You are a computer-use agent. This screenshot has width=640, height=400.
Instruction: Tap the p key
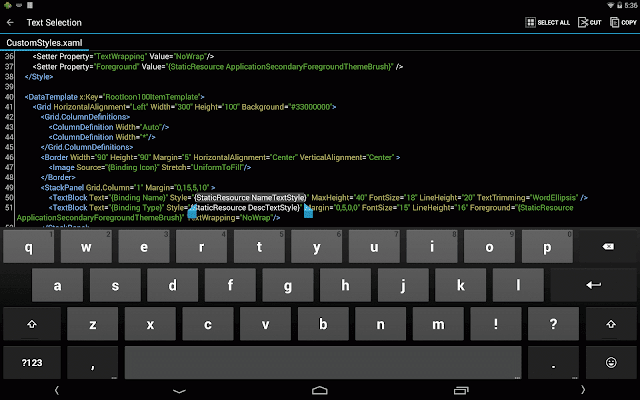pyautogui.click(x=547, y=247)
